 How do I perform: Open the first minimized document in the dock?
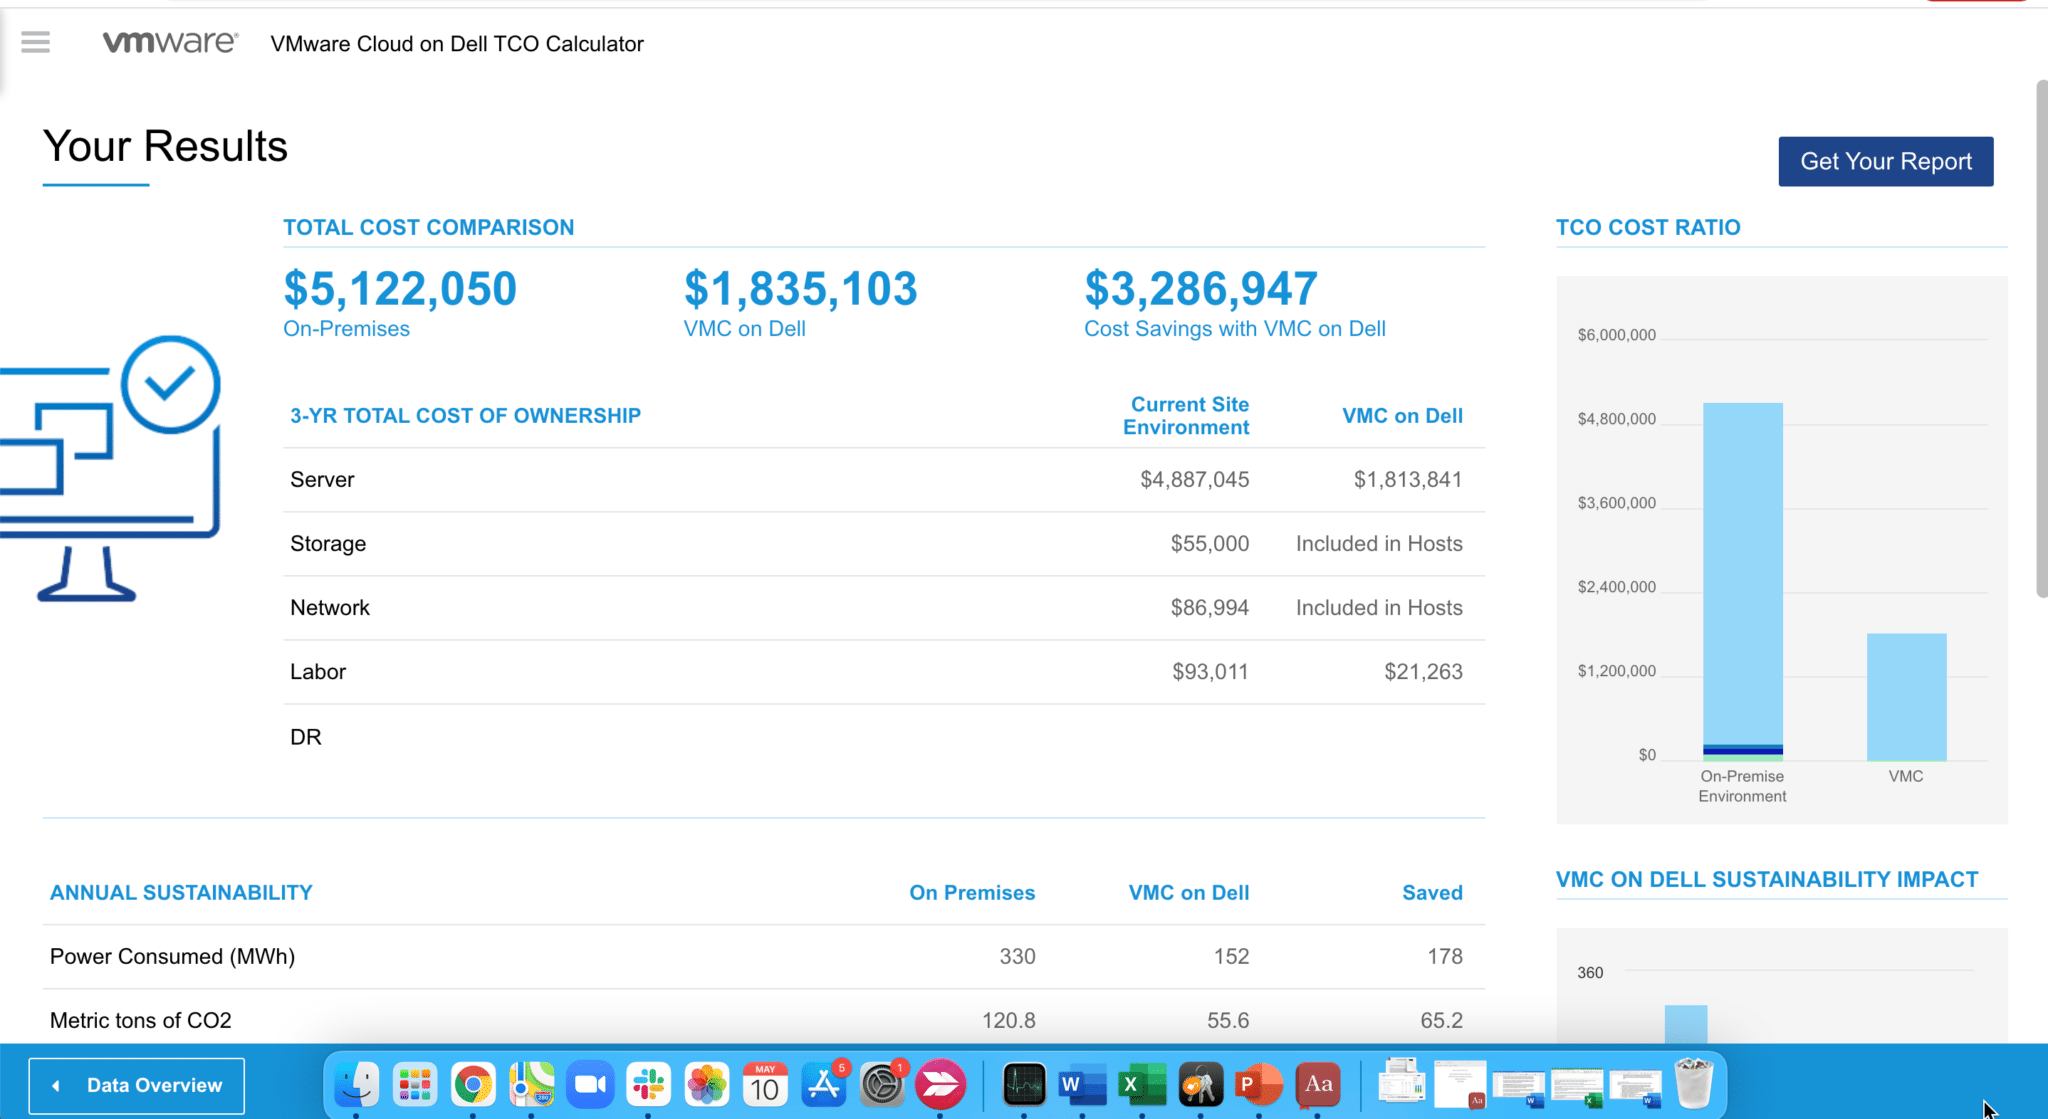(1401, 1082)
